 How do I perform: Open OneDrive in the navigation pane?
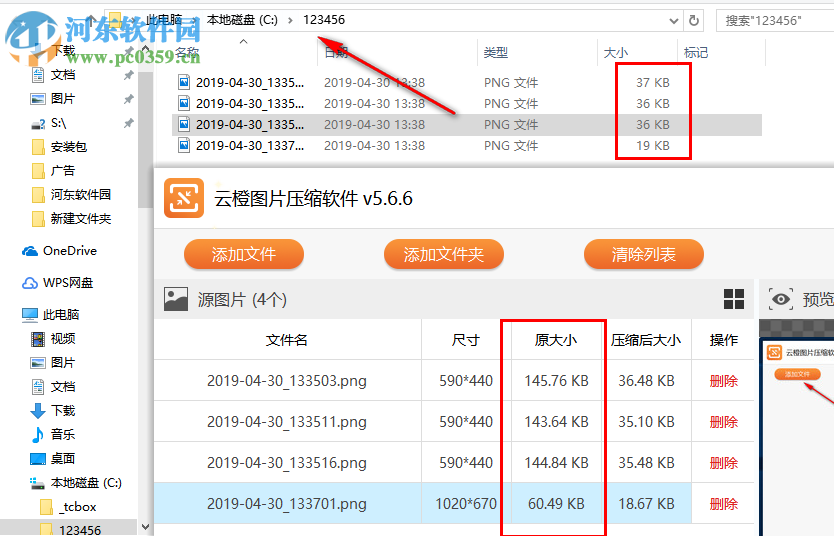click(70, 250)
